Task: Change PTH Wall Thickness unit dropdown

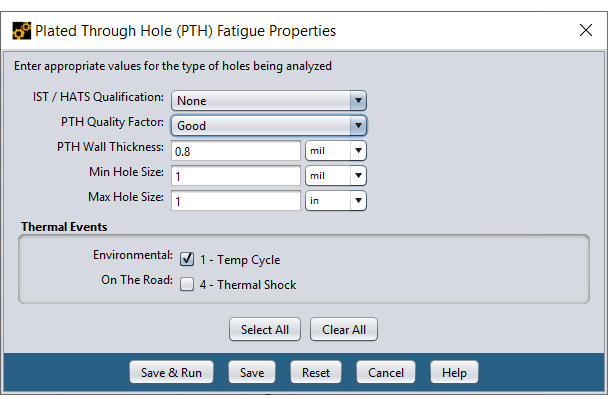Action: tap(336, 151)
